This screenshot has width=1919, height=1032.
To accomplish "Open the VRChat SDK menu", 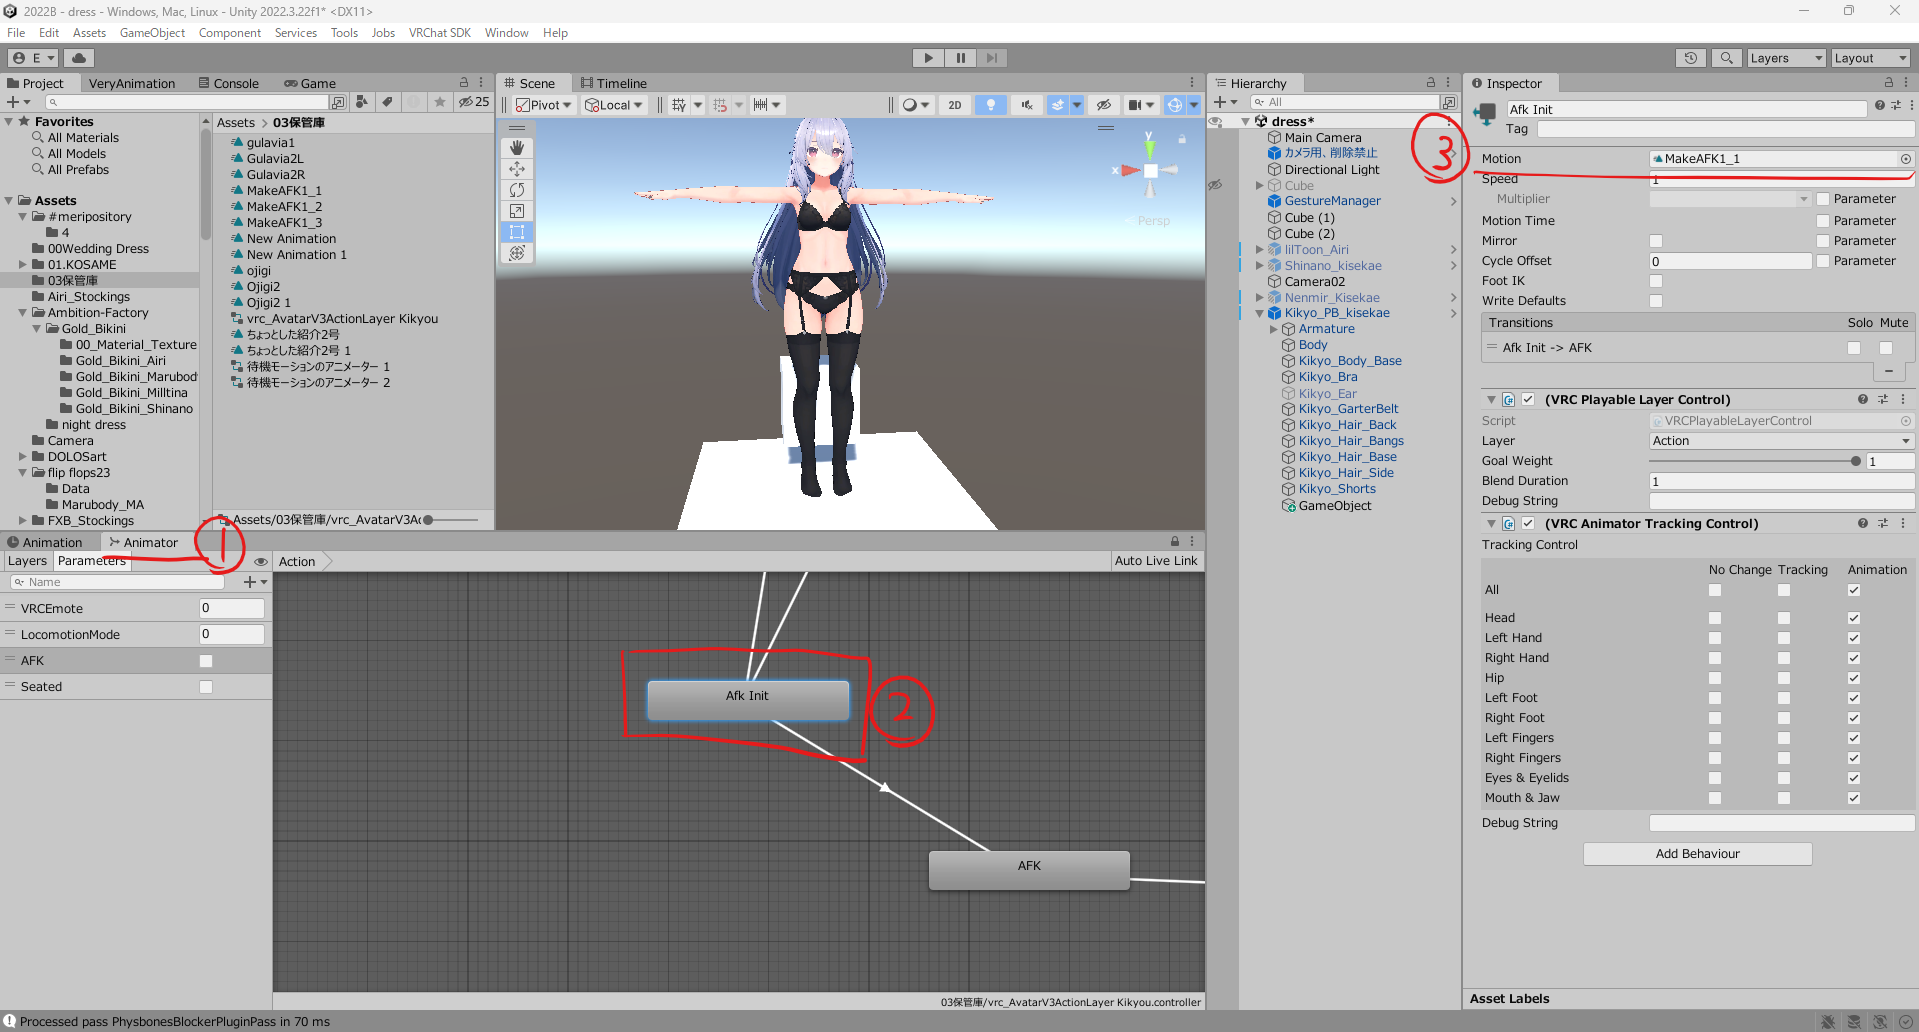I will tap(439, 33).
